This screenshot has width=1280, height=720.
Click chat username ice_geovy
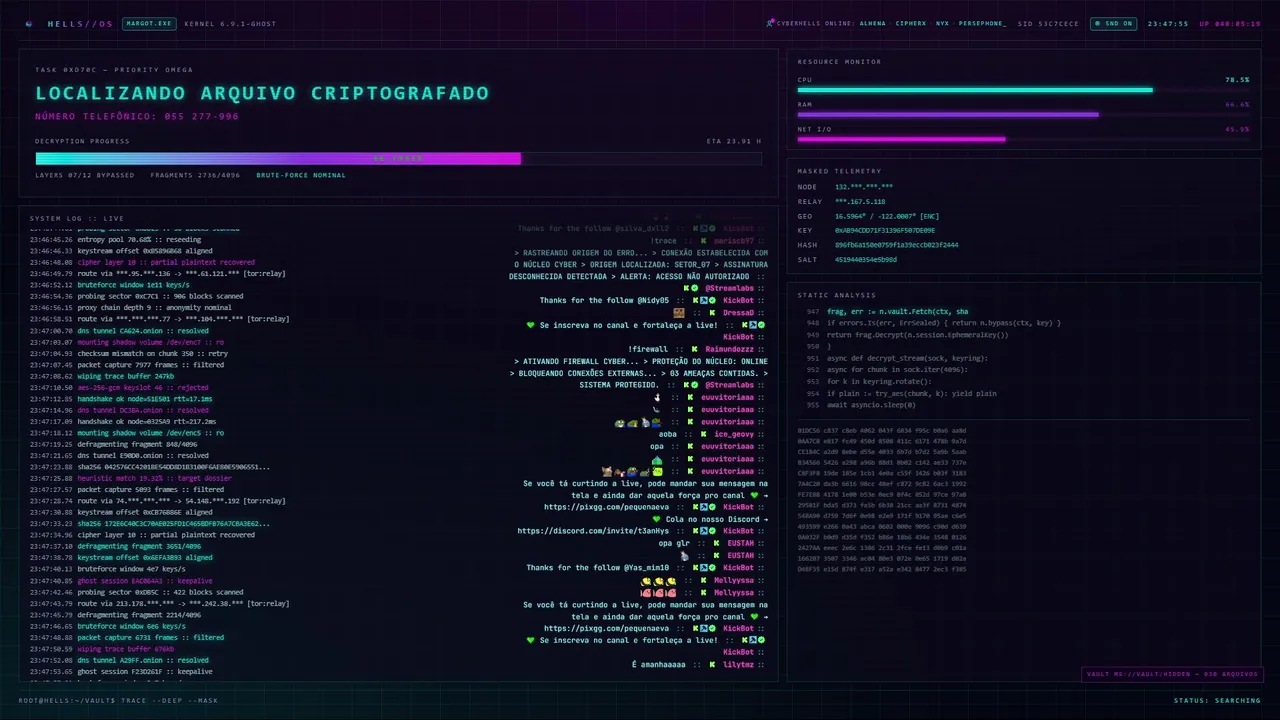point(734,434)
